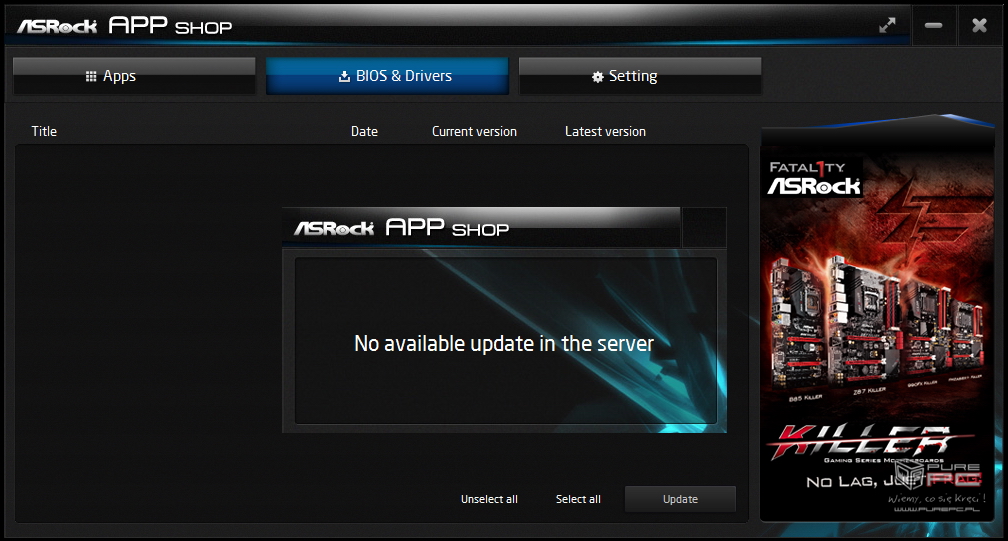Click Unselect all
Screen dimensions: 1008x541
[x=489, y=499]
